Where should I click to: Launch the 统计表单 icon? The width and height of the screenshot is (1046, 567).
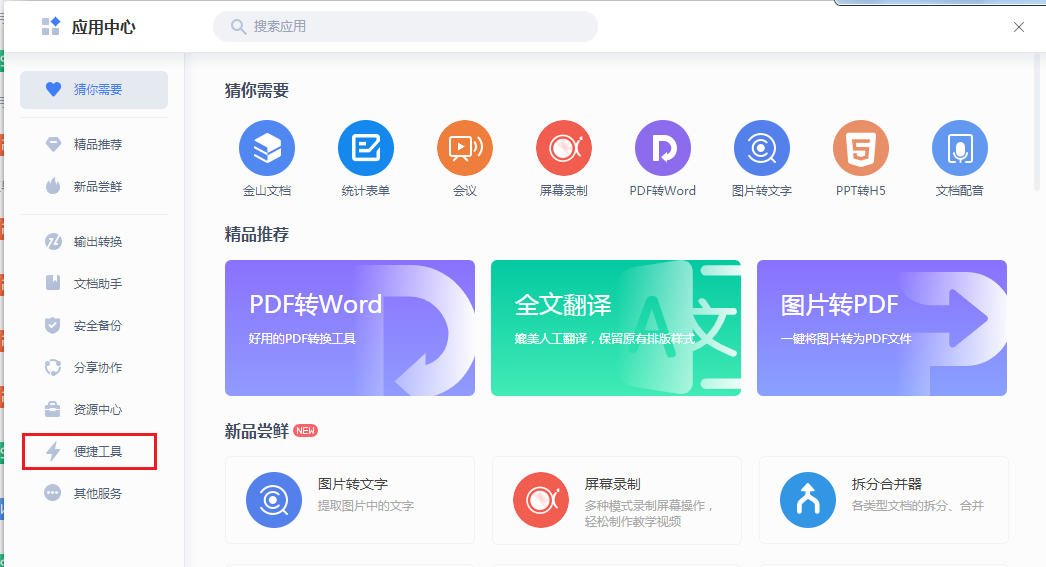(x=366, y=148)
